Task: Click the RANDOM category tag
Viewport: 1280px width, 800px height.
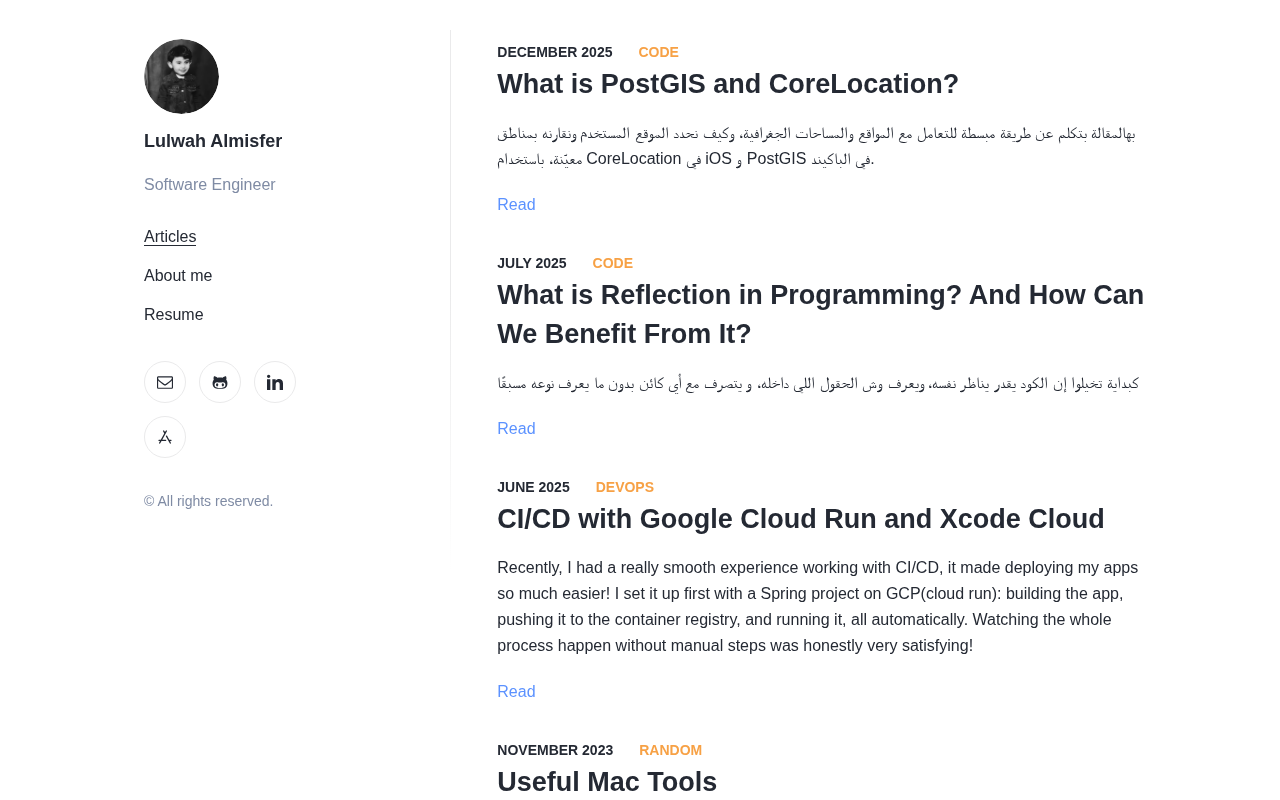Action: point(670,750)
